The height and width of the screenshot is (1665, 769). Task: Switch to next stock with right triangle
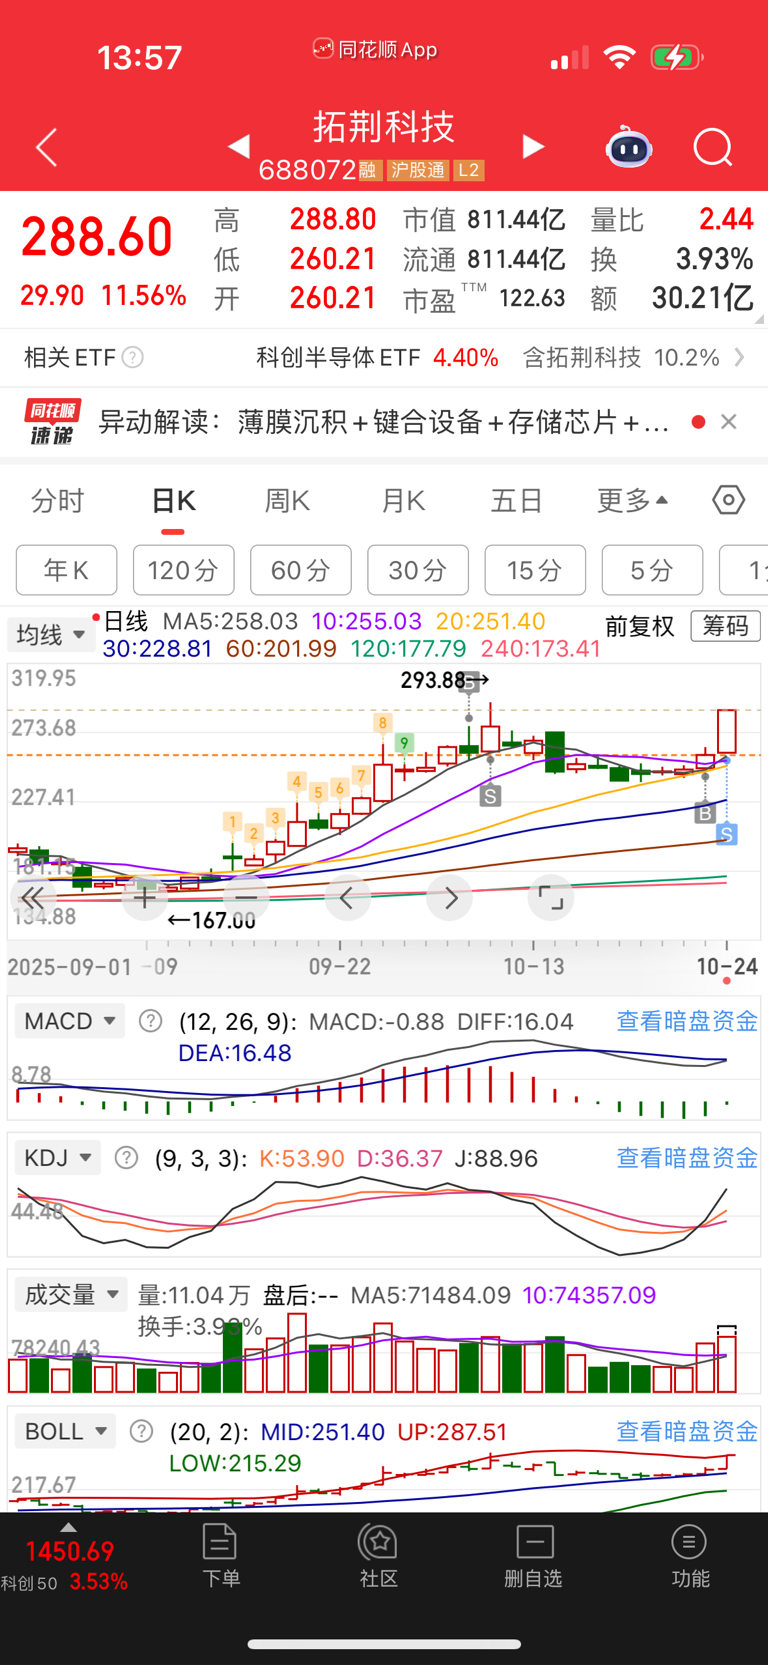point(534,147)
